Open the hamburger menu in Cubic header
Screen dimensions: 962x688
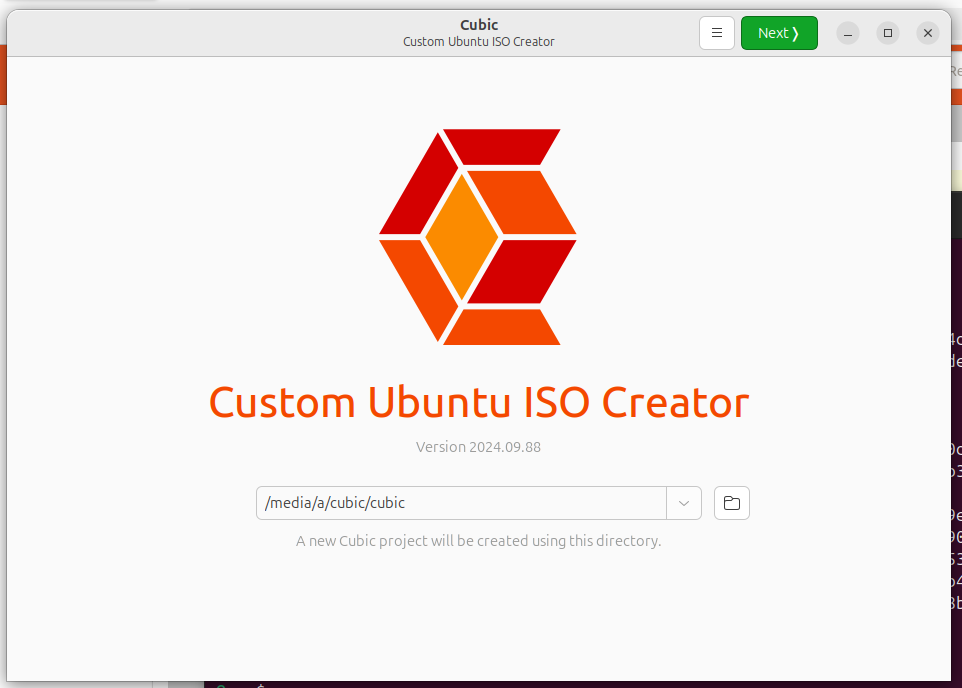pyautogui.click(x=717, y=33)
